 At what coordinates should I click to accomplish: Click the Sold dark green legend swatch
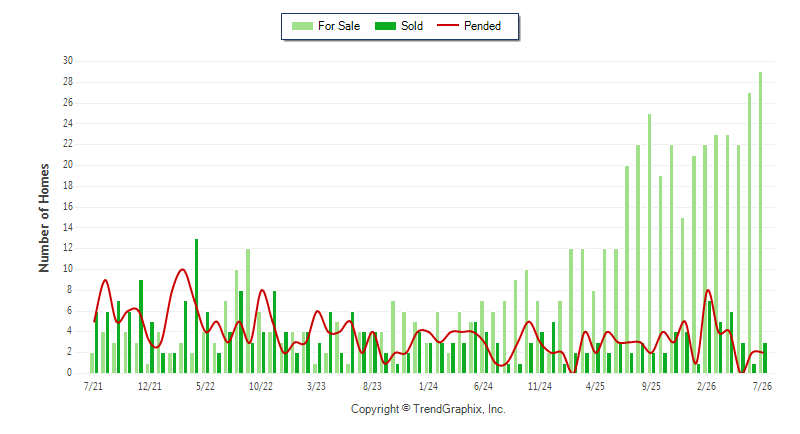(x=385, y=26)
